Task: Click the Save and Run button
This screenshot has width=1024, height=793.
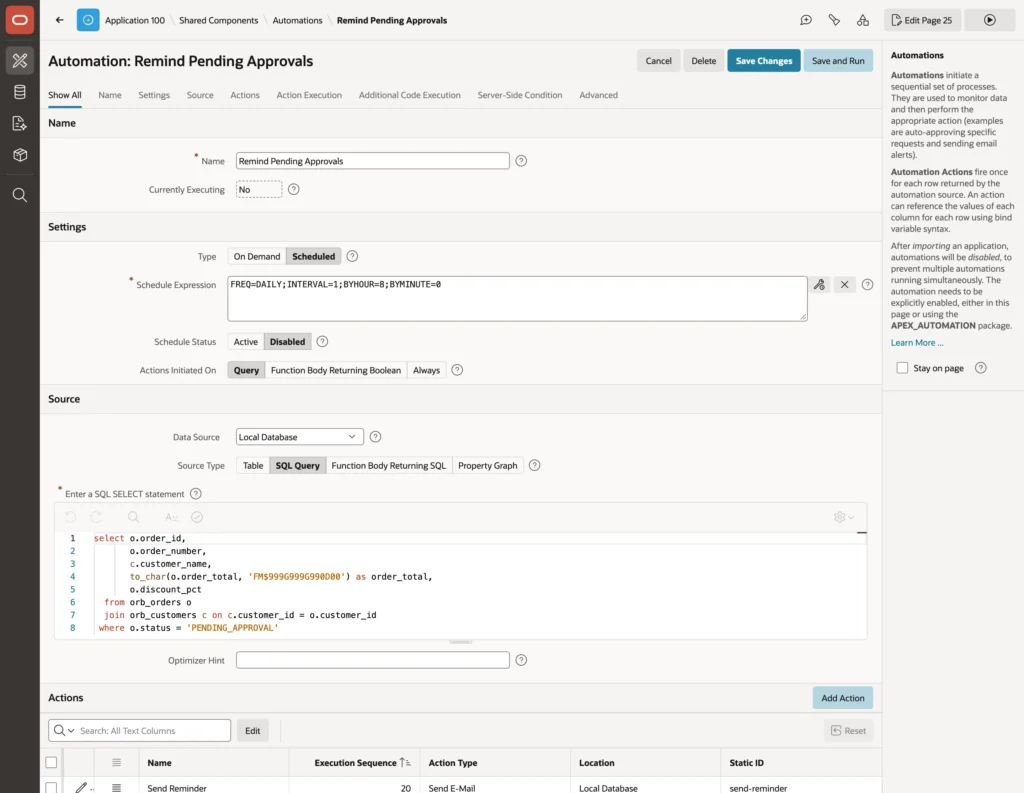Action: (x=838, y=61)
